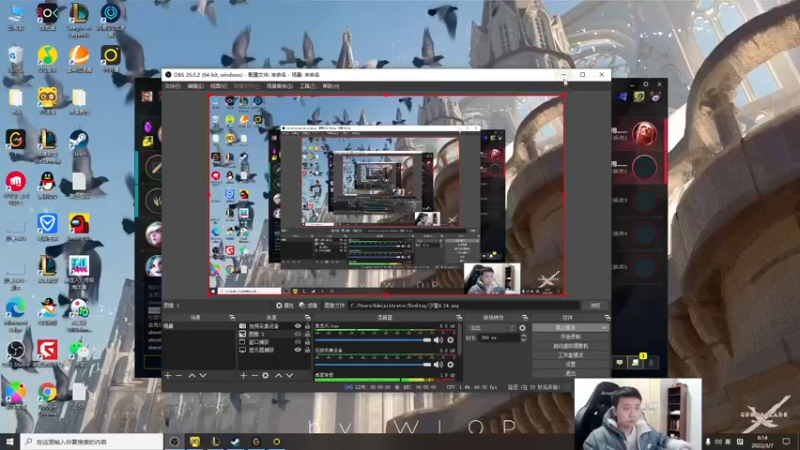
Task: Open the Tools menu in OBS
Action: pos(308,86)
